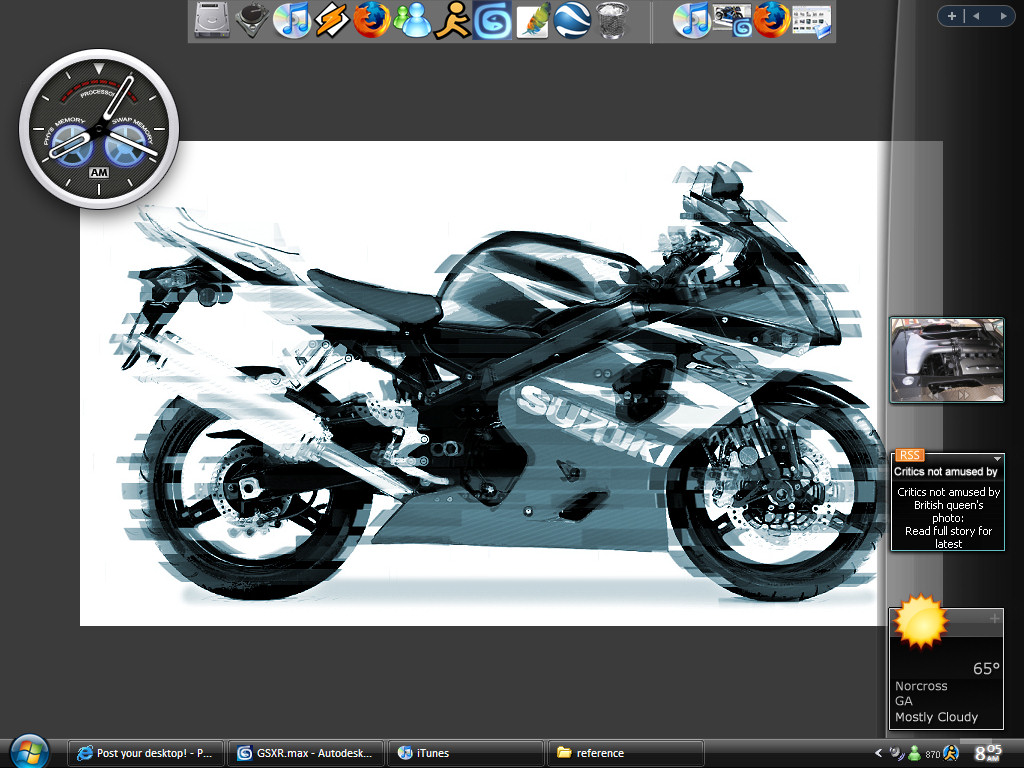Switch to the iTunes taskbar button
The height and width of the screenshot is (768, 1024).
(x=466, y=753)
